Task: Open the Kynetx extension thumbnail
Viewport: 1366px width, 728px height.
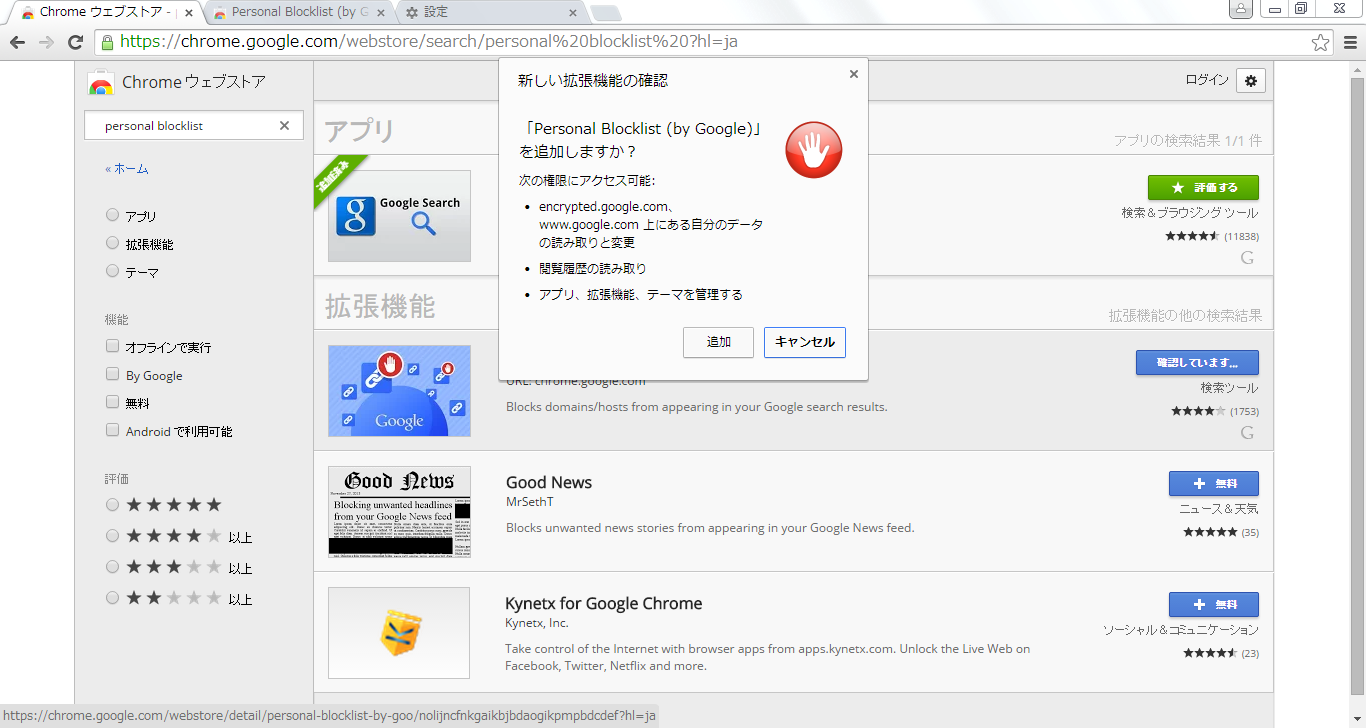Action: click(x=399, y=633)
